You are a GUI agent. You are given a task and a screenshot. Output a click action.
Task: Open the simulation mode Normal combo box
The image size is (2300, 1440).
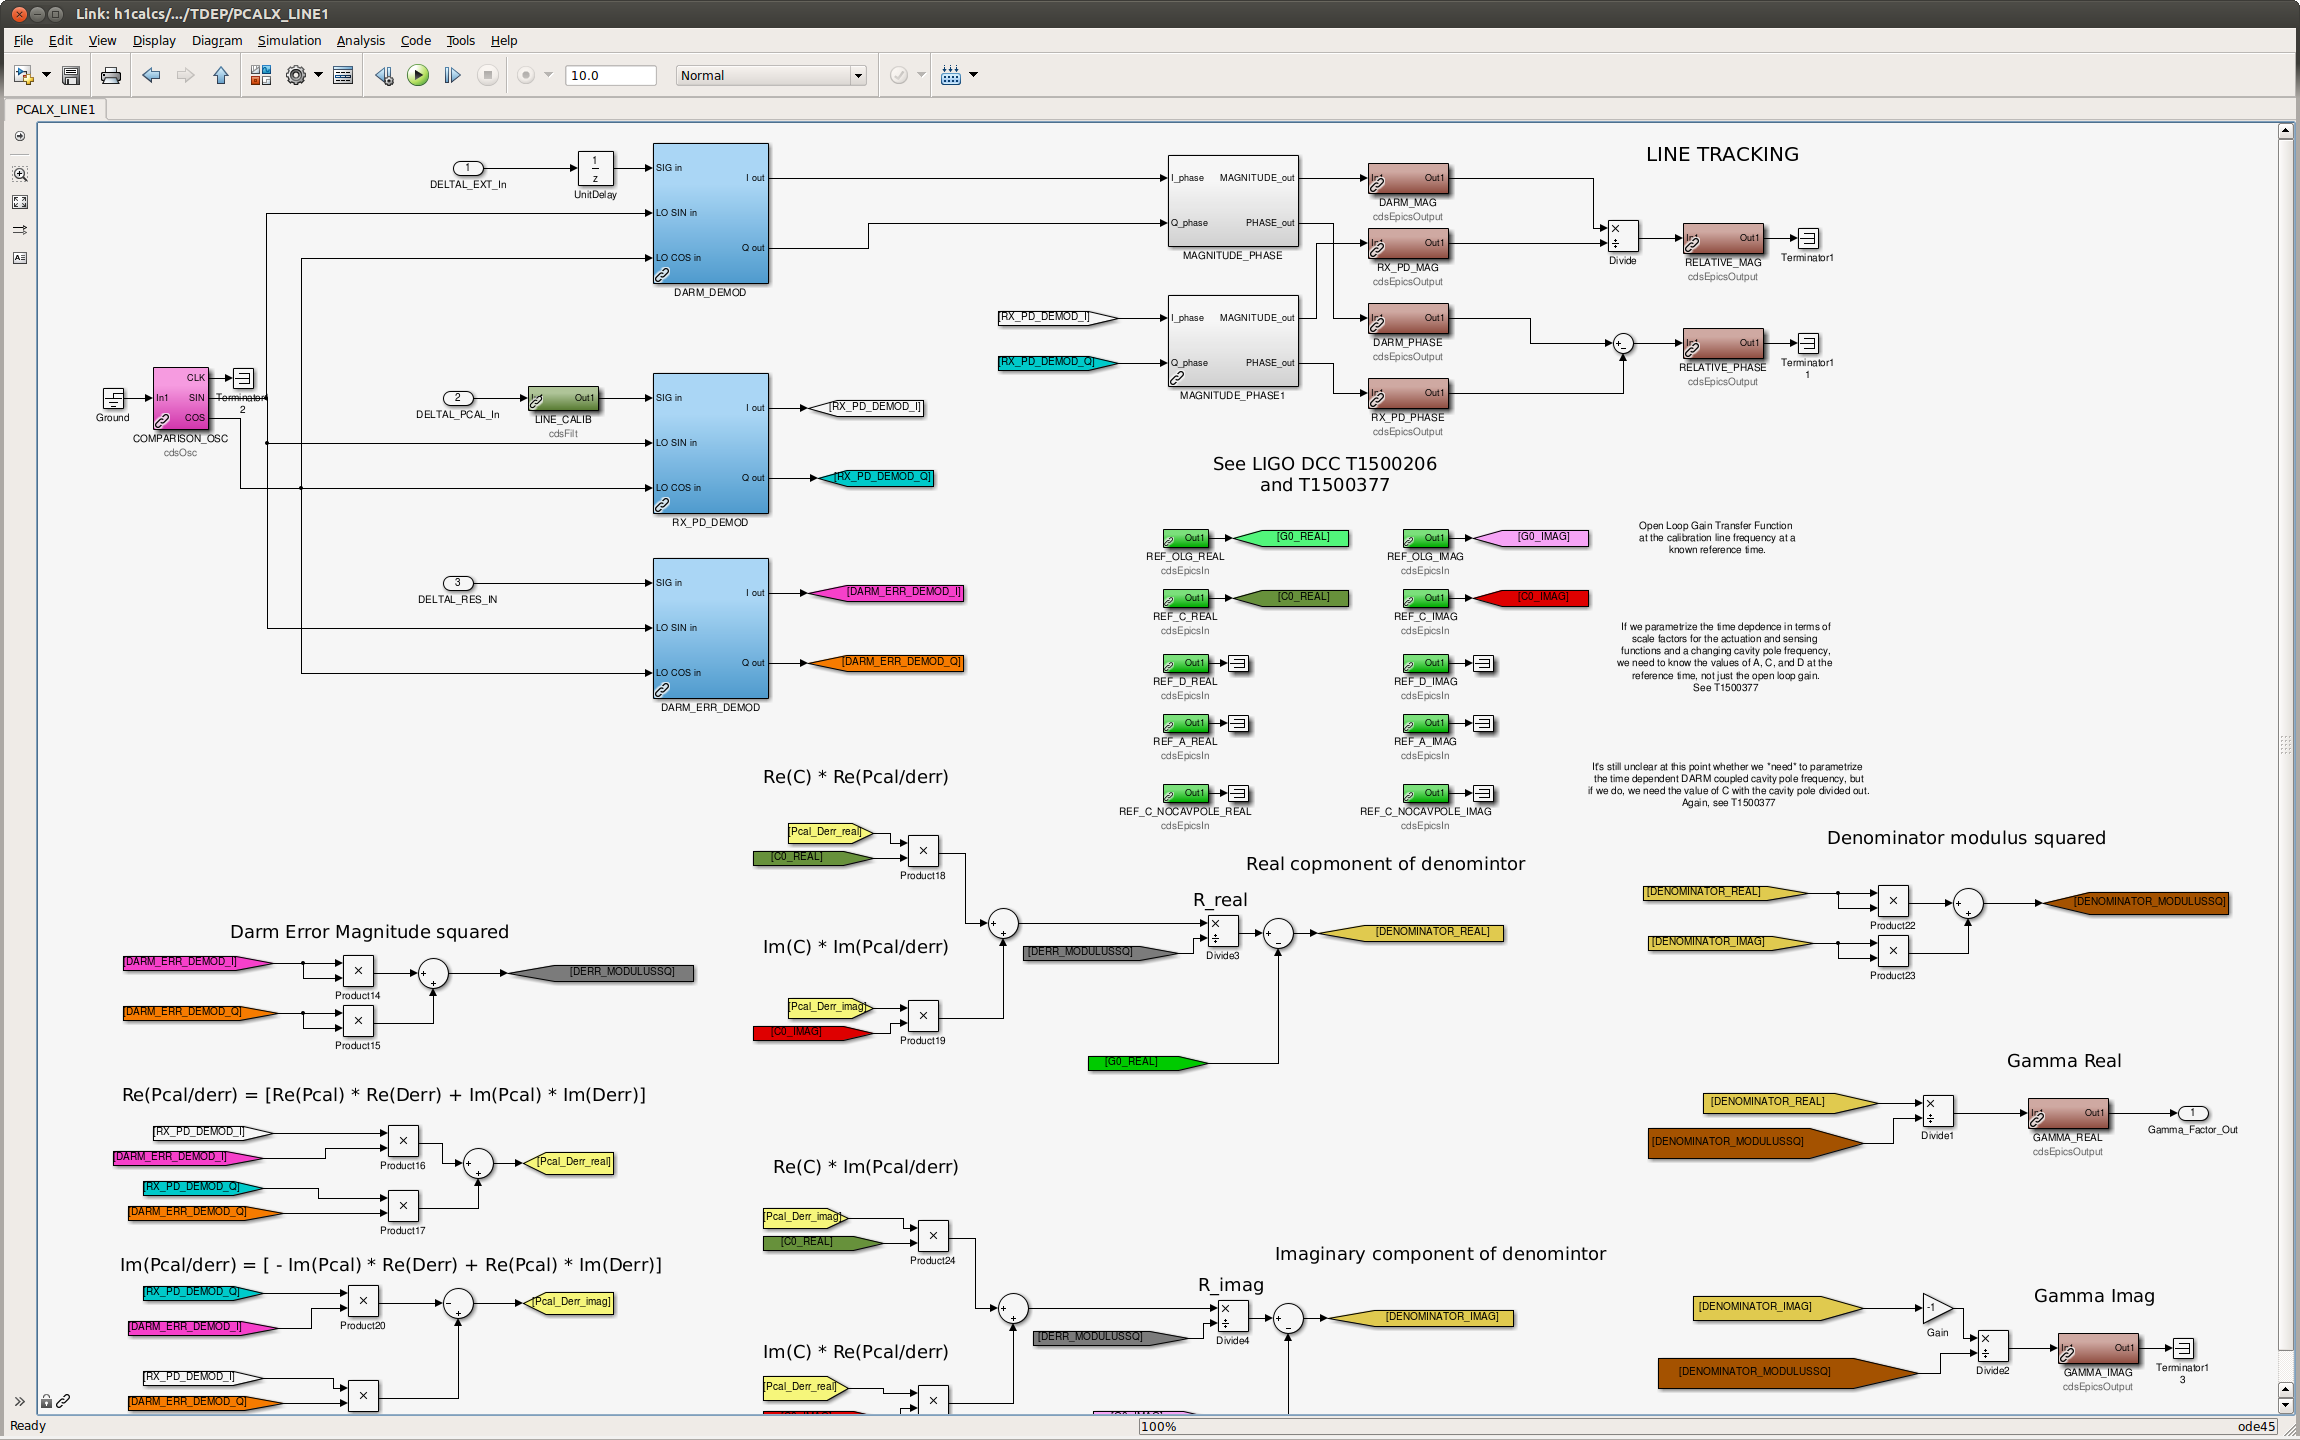(771, 75)
